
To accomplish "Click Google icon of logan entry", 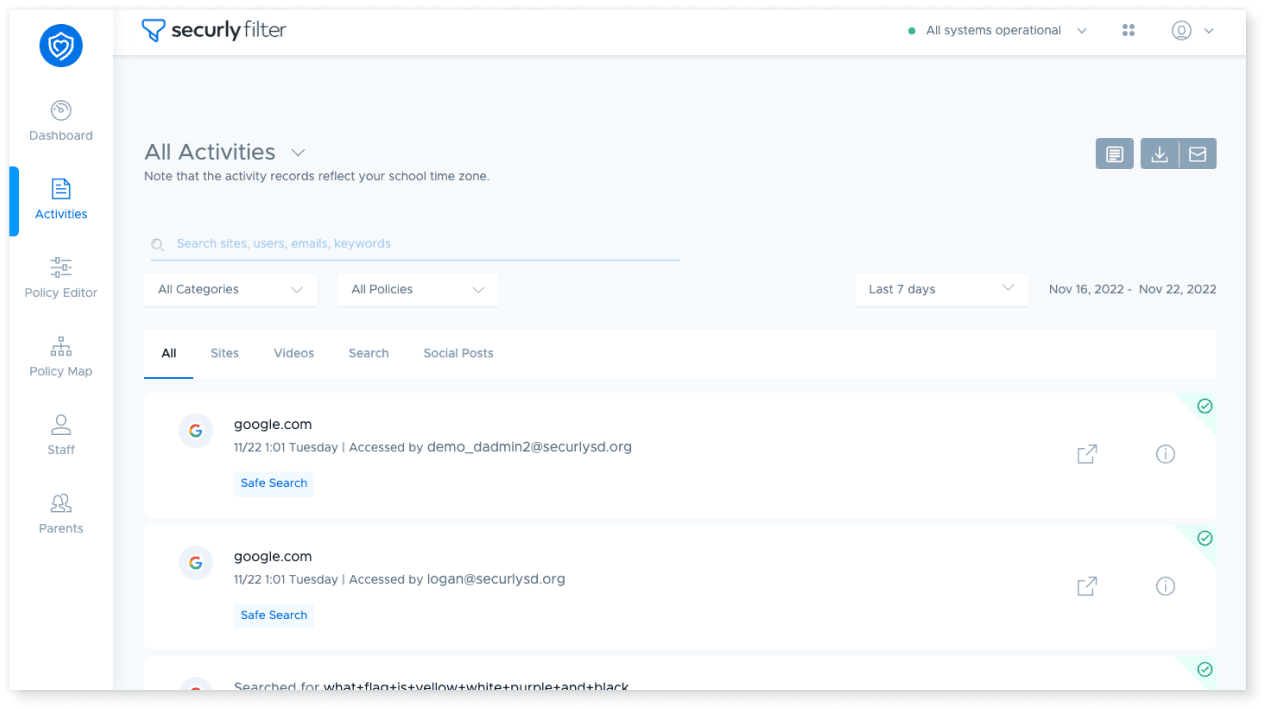I will coord(195,563).
